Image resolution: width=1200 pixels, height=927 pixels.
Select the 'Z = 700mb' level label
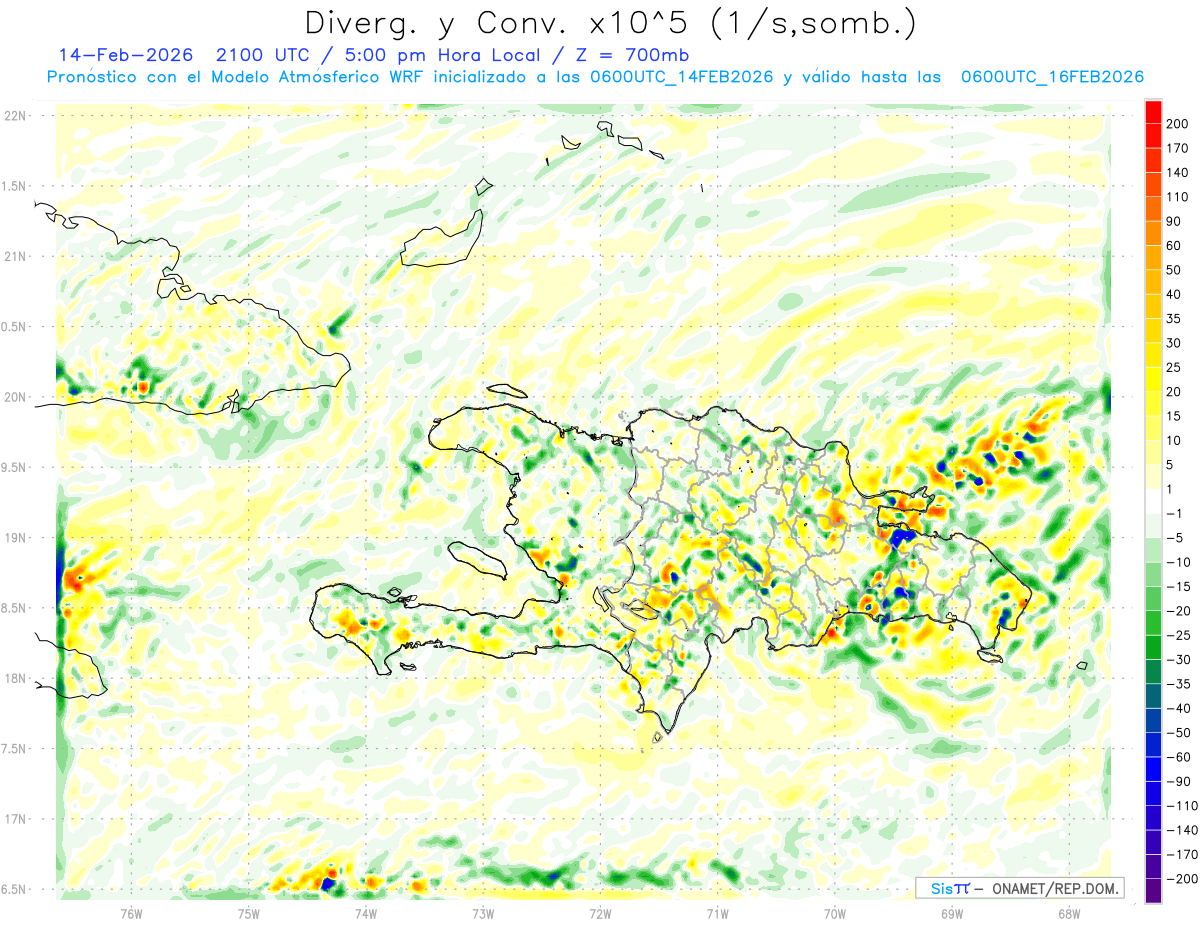[633, 54]
